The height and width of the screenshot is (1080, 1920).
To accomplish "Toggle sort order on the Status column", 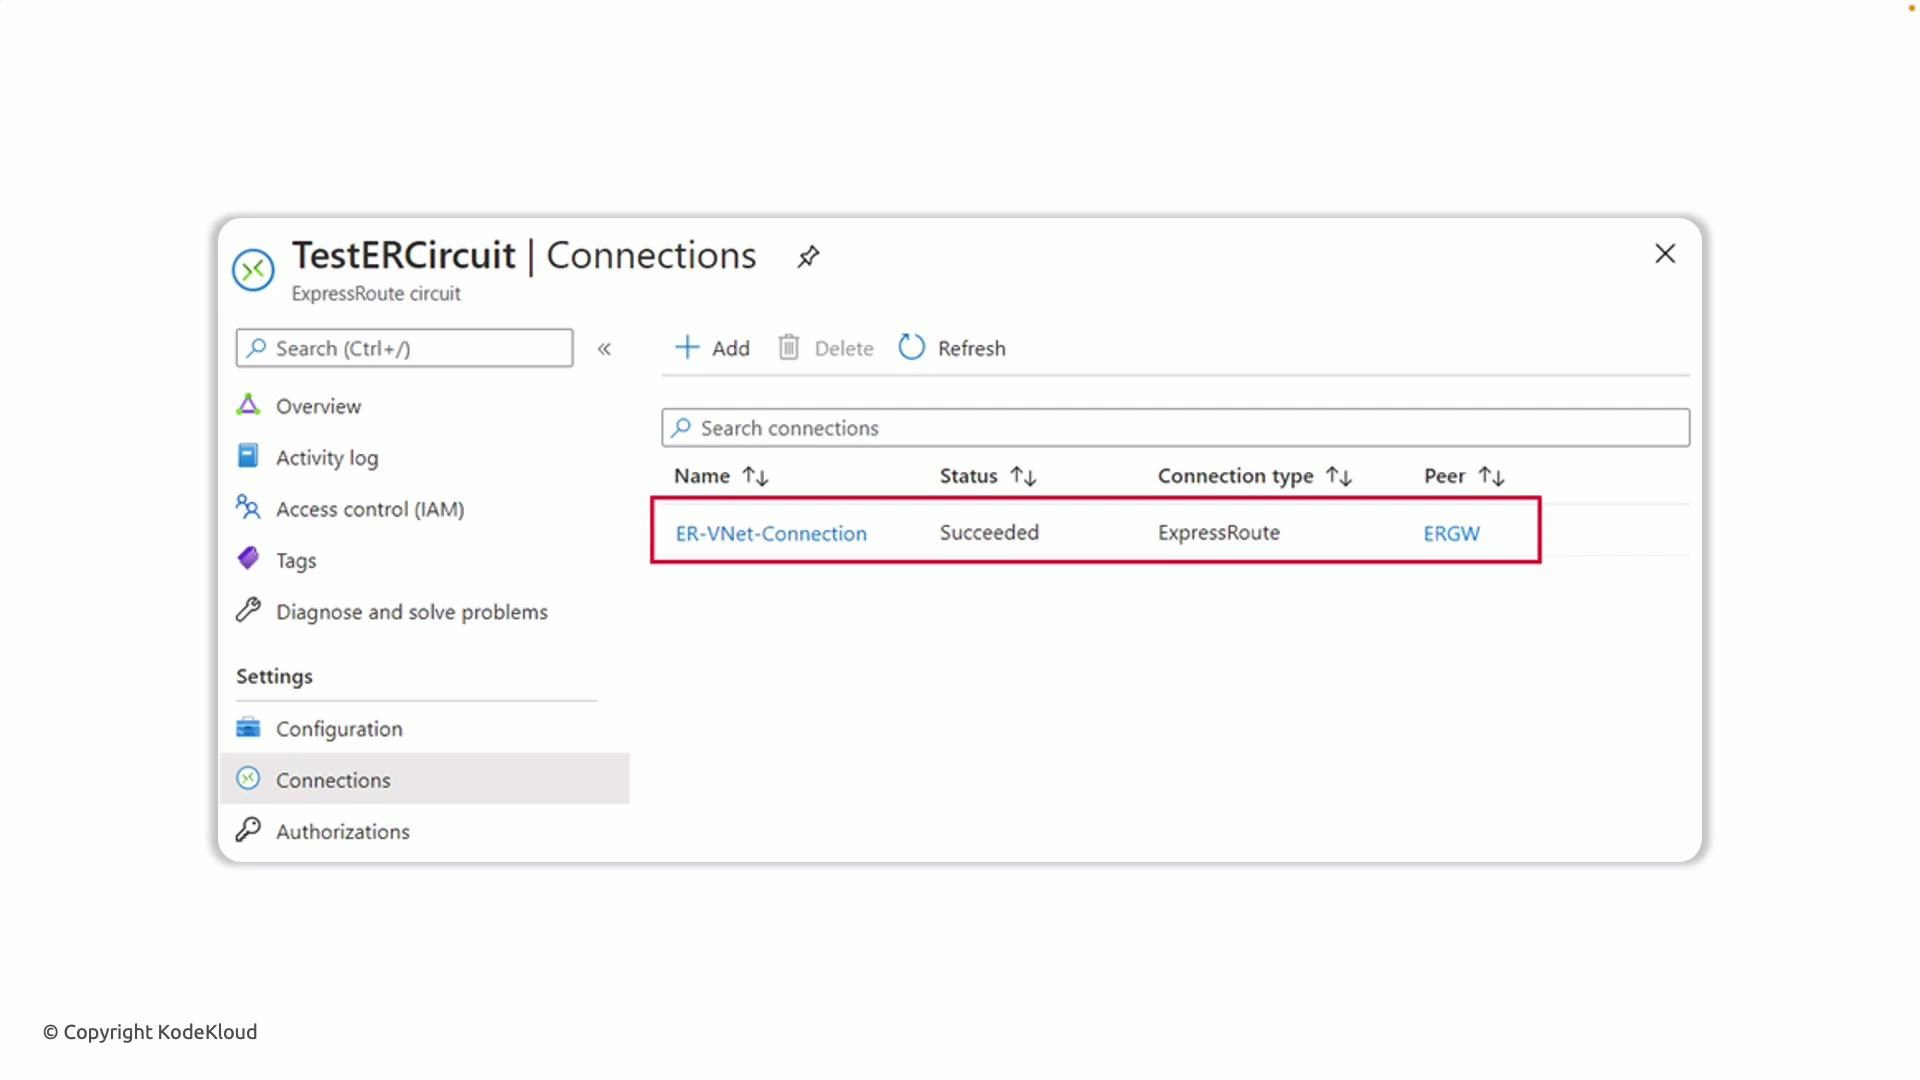I will pyautogui.click(x=1023, y=476).
